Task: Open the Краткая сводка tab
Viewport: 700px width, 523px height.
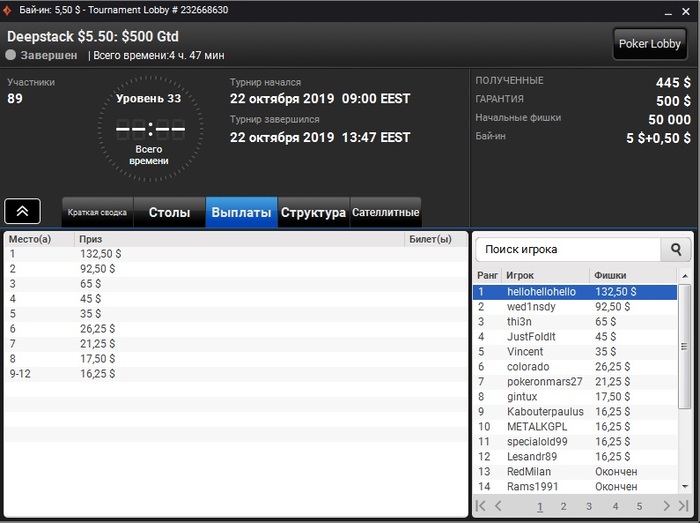Action: click(x=97, y=212)
